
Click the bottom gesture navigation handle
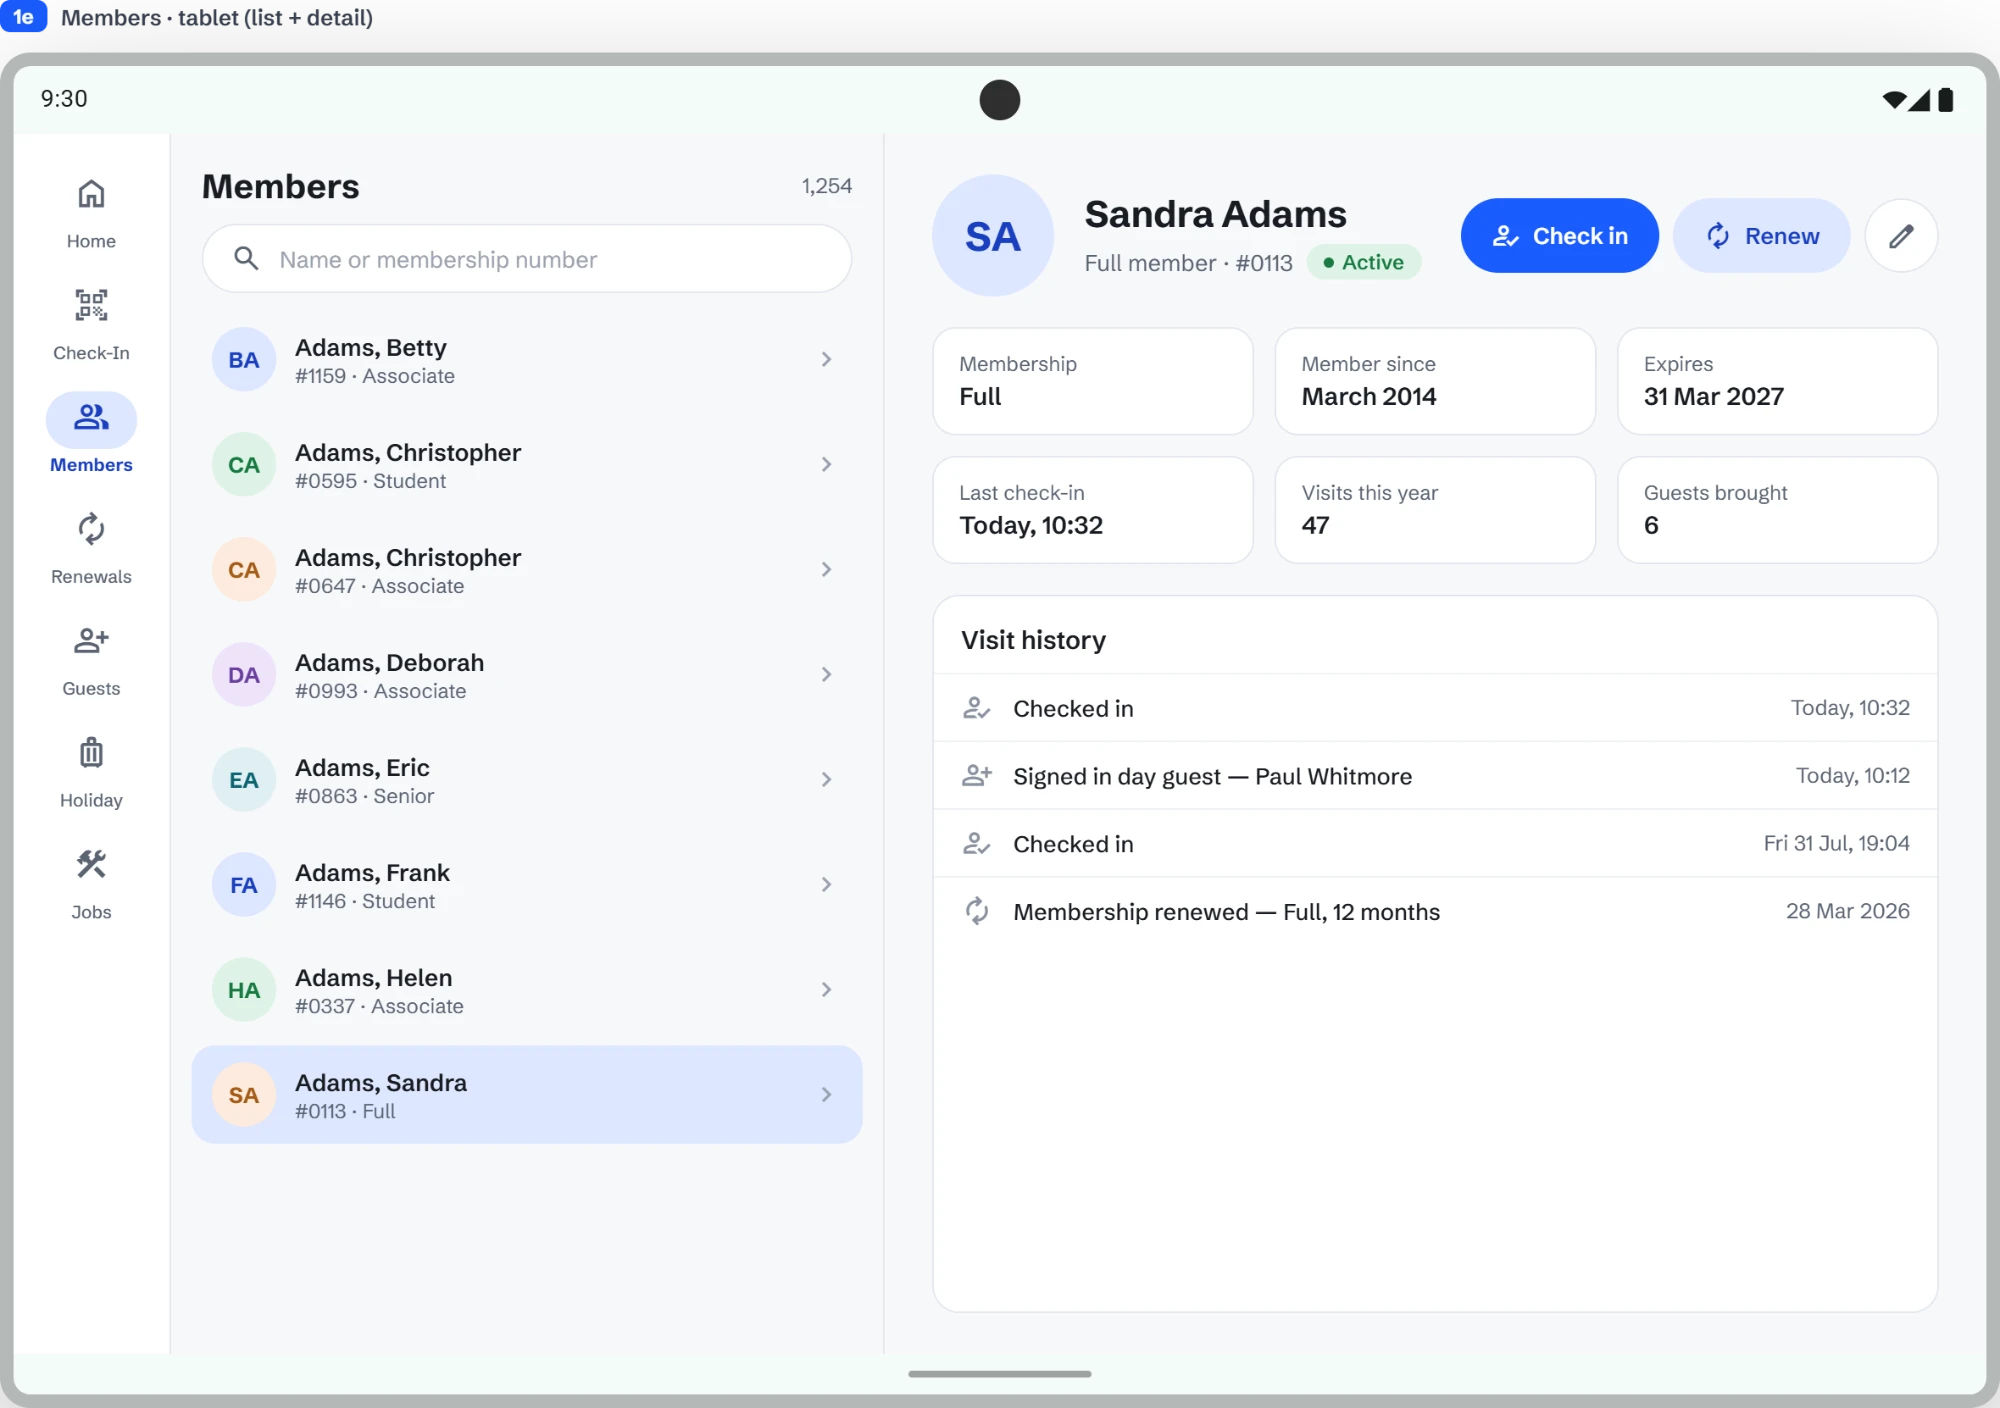(999, 1374)
